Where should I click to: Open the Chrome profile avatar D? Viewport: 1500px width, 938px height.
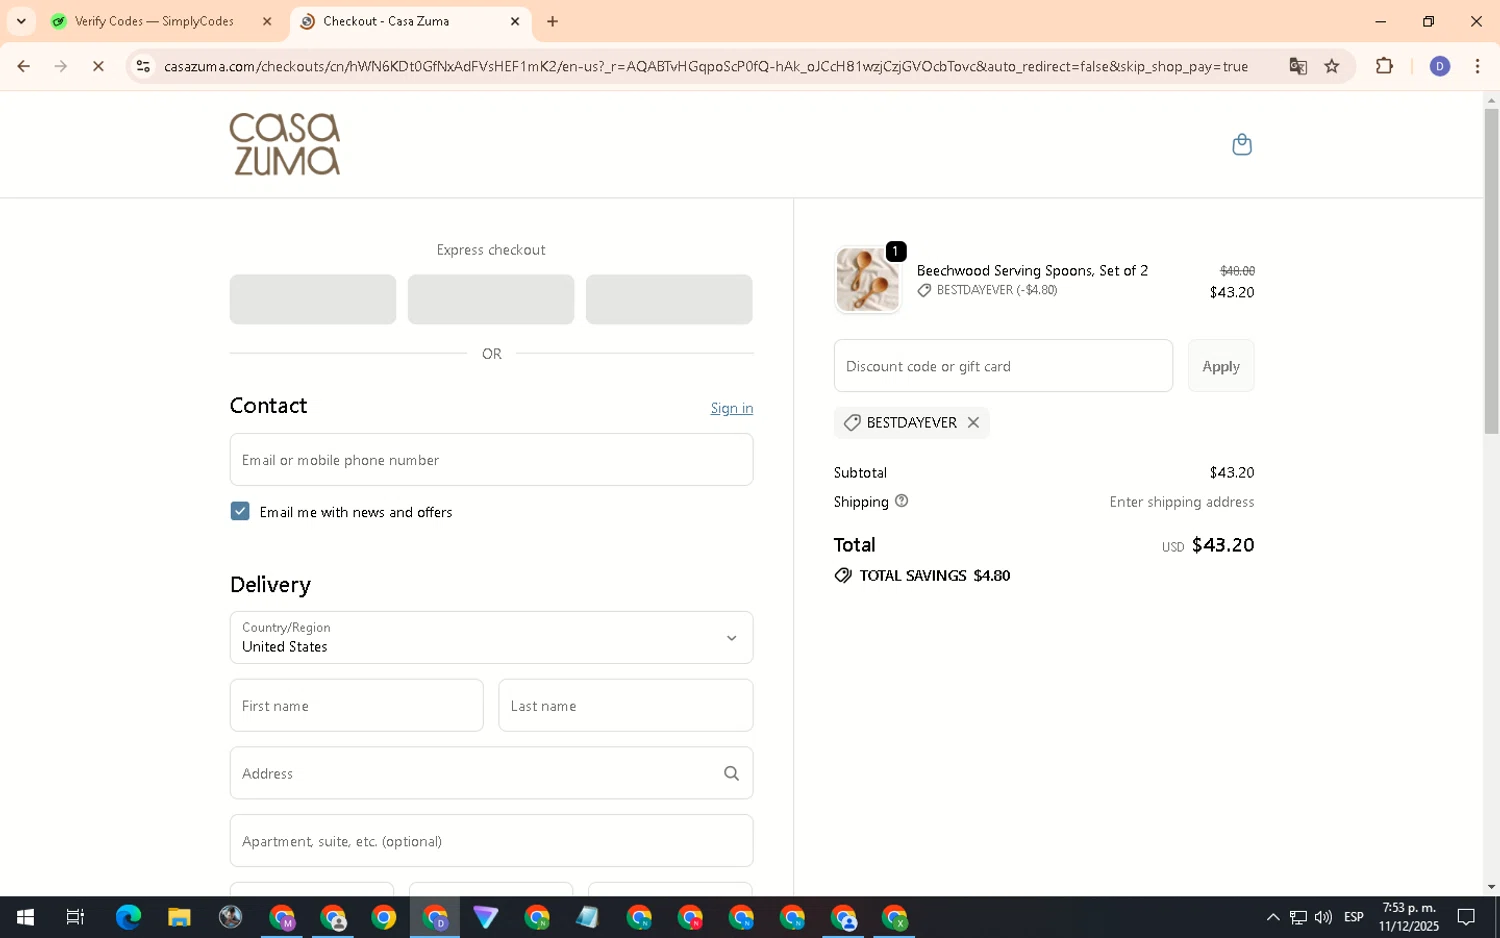coord(1440,66)
